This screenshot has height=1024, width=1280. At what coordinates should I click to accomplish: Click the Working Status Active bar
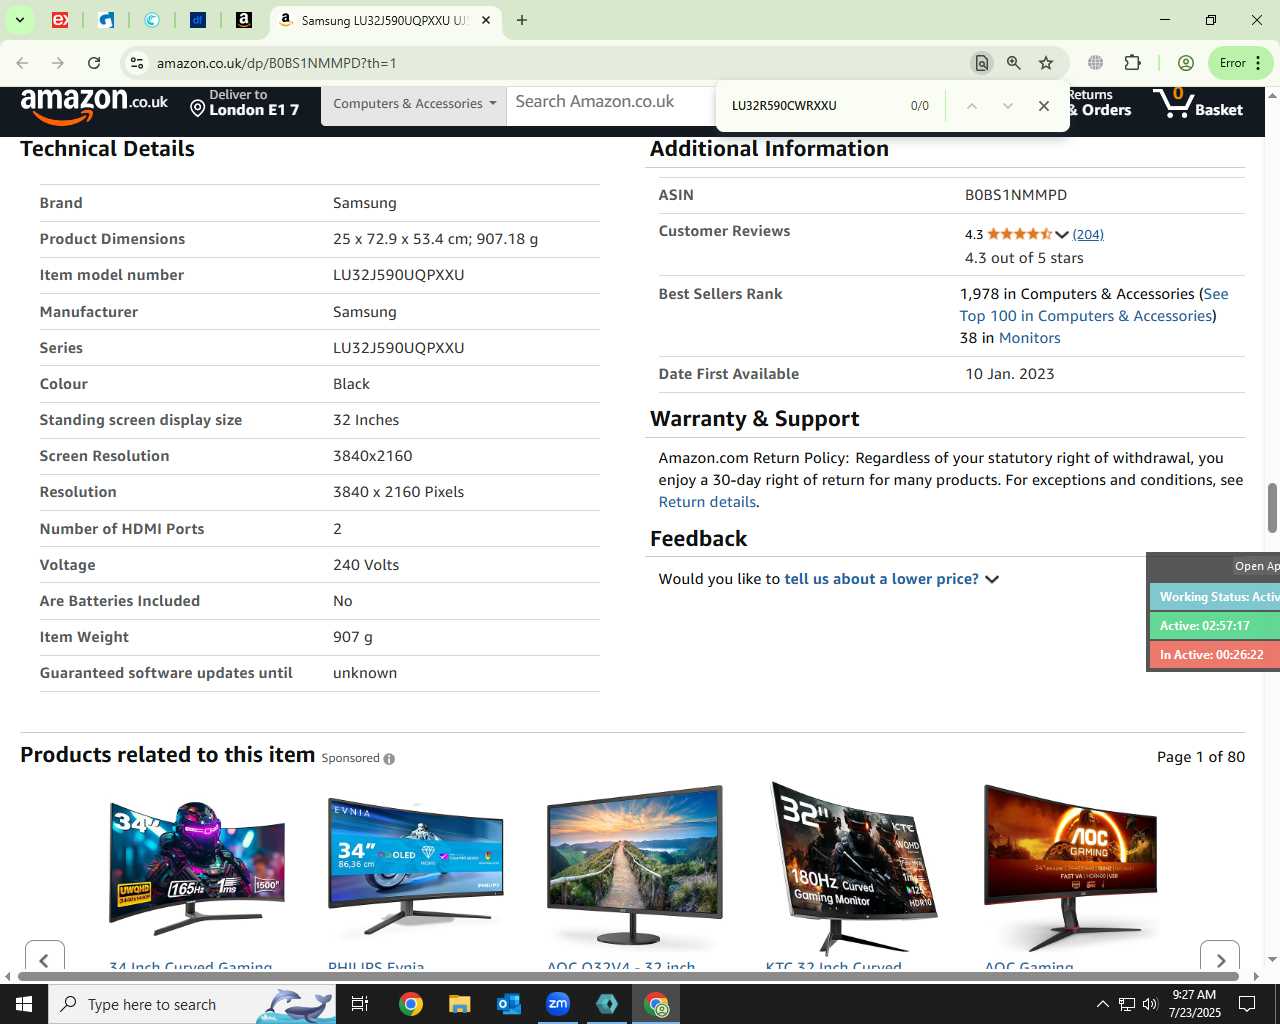[1214, 597]
